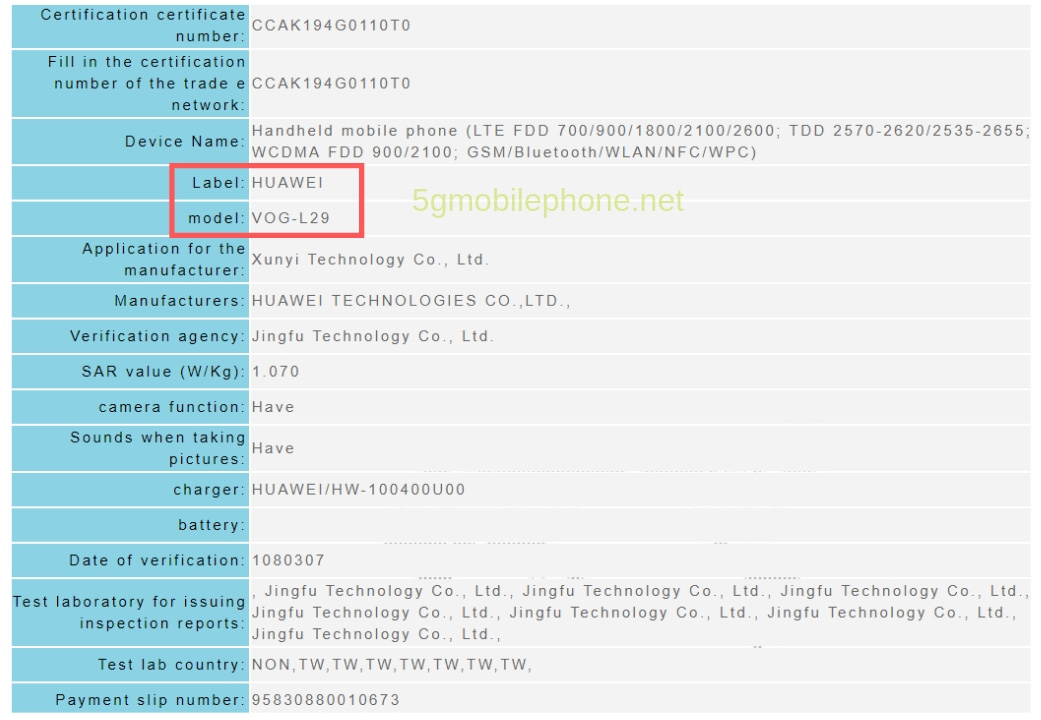Click 'Sounds when taking pictures:' label

tap(158, 448)
